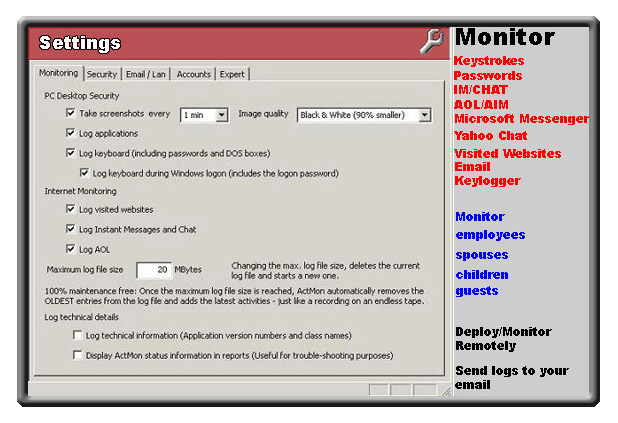Click the Deploy/Monitor Remotely text
The image size is (618, 423).
tap(503, 339)
